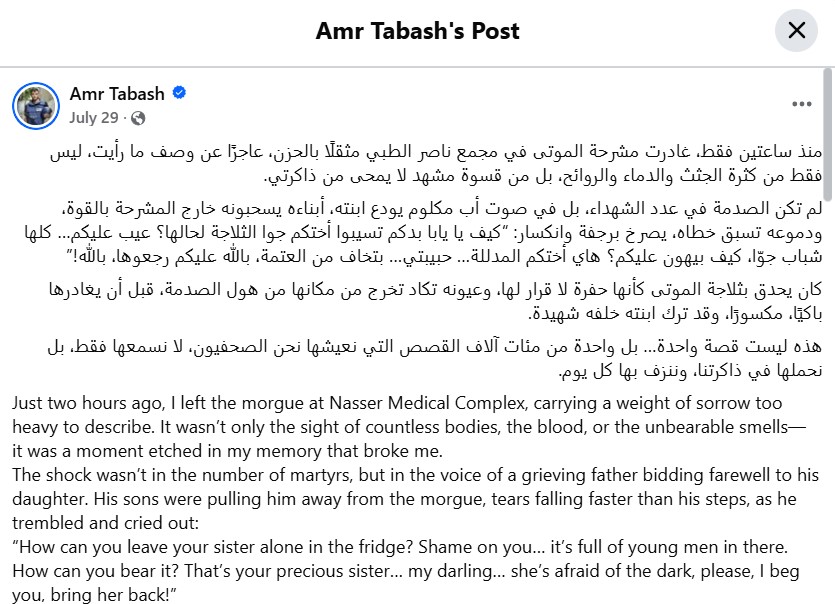The width and height of the screenshot is (835, 604).
Task: Click the blue verified badge icon
Action: [x=179, y=93]
